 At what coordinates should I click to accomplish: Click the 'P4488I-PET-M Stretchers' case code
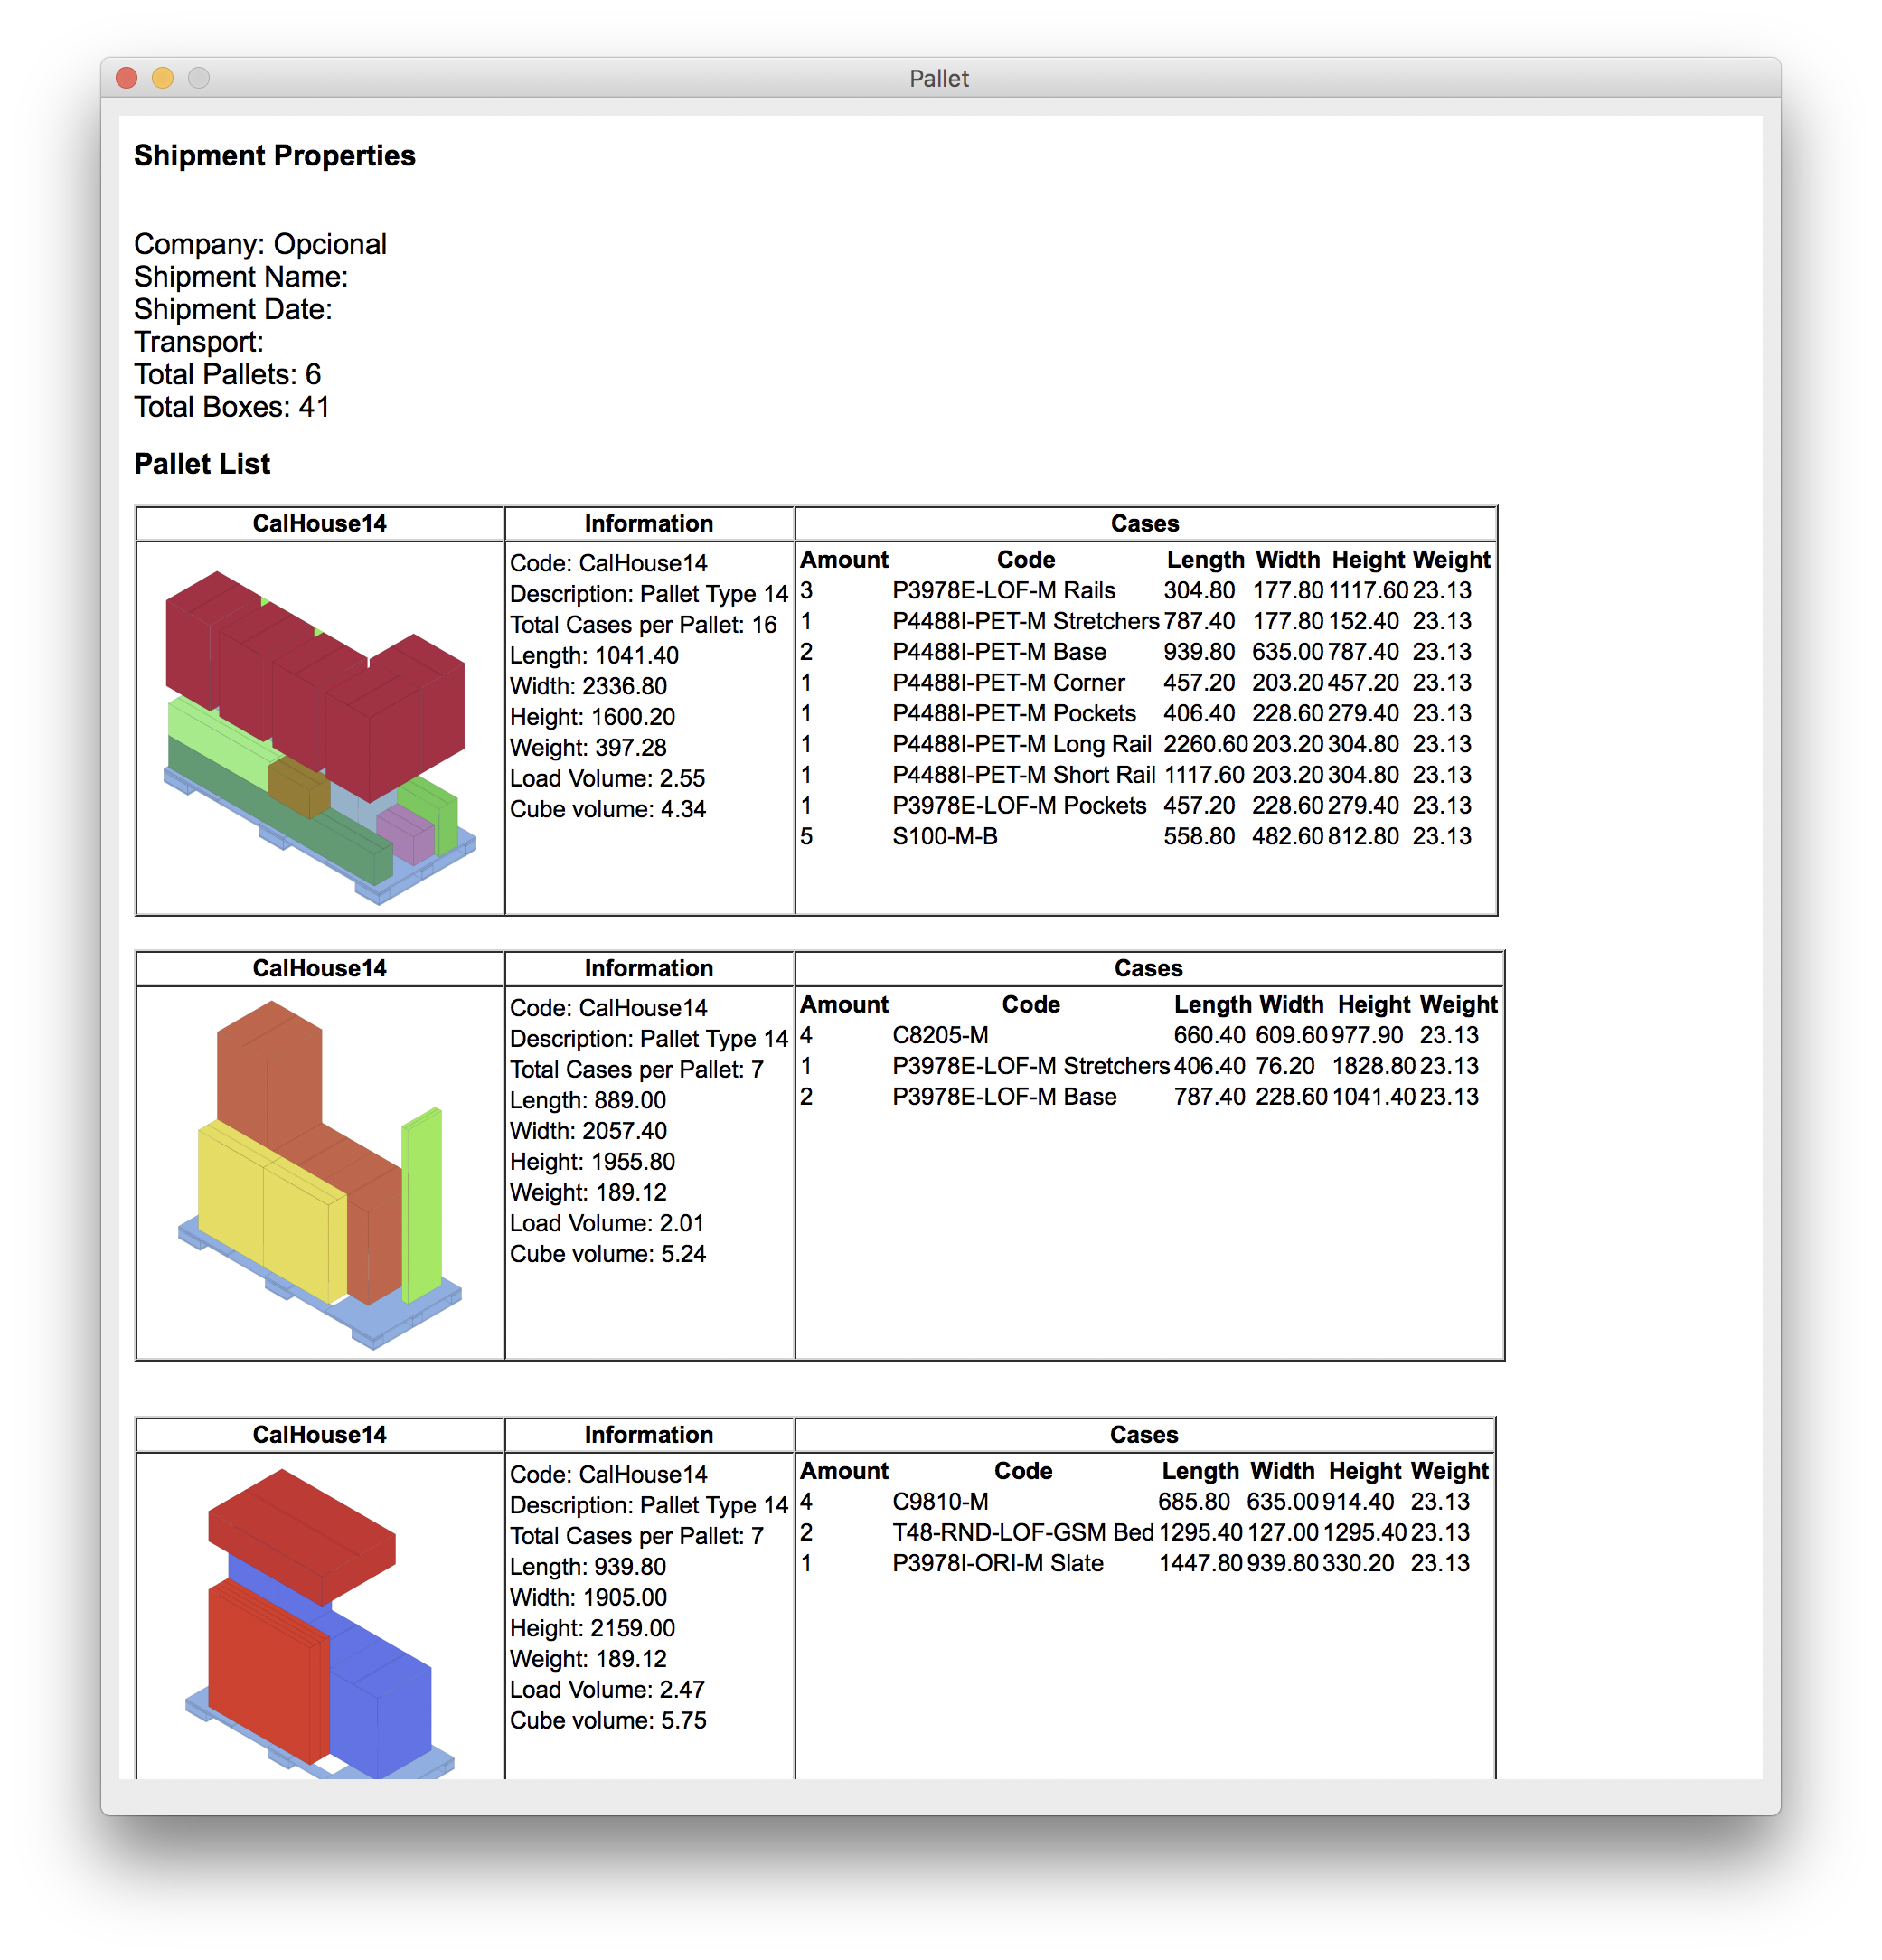click(1026, 621)
